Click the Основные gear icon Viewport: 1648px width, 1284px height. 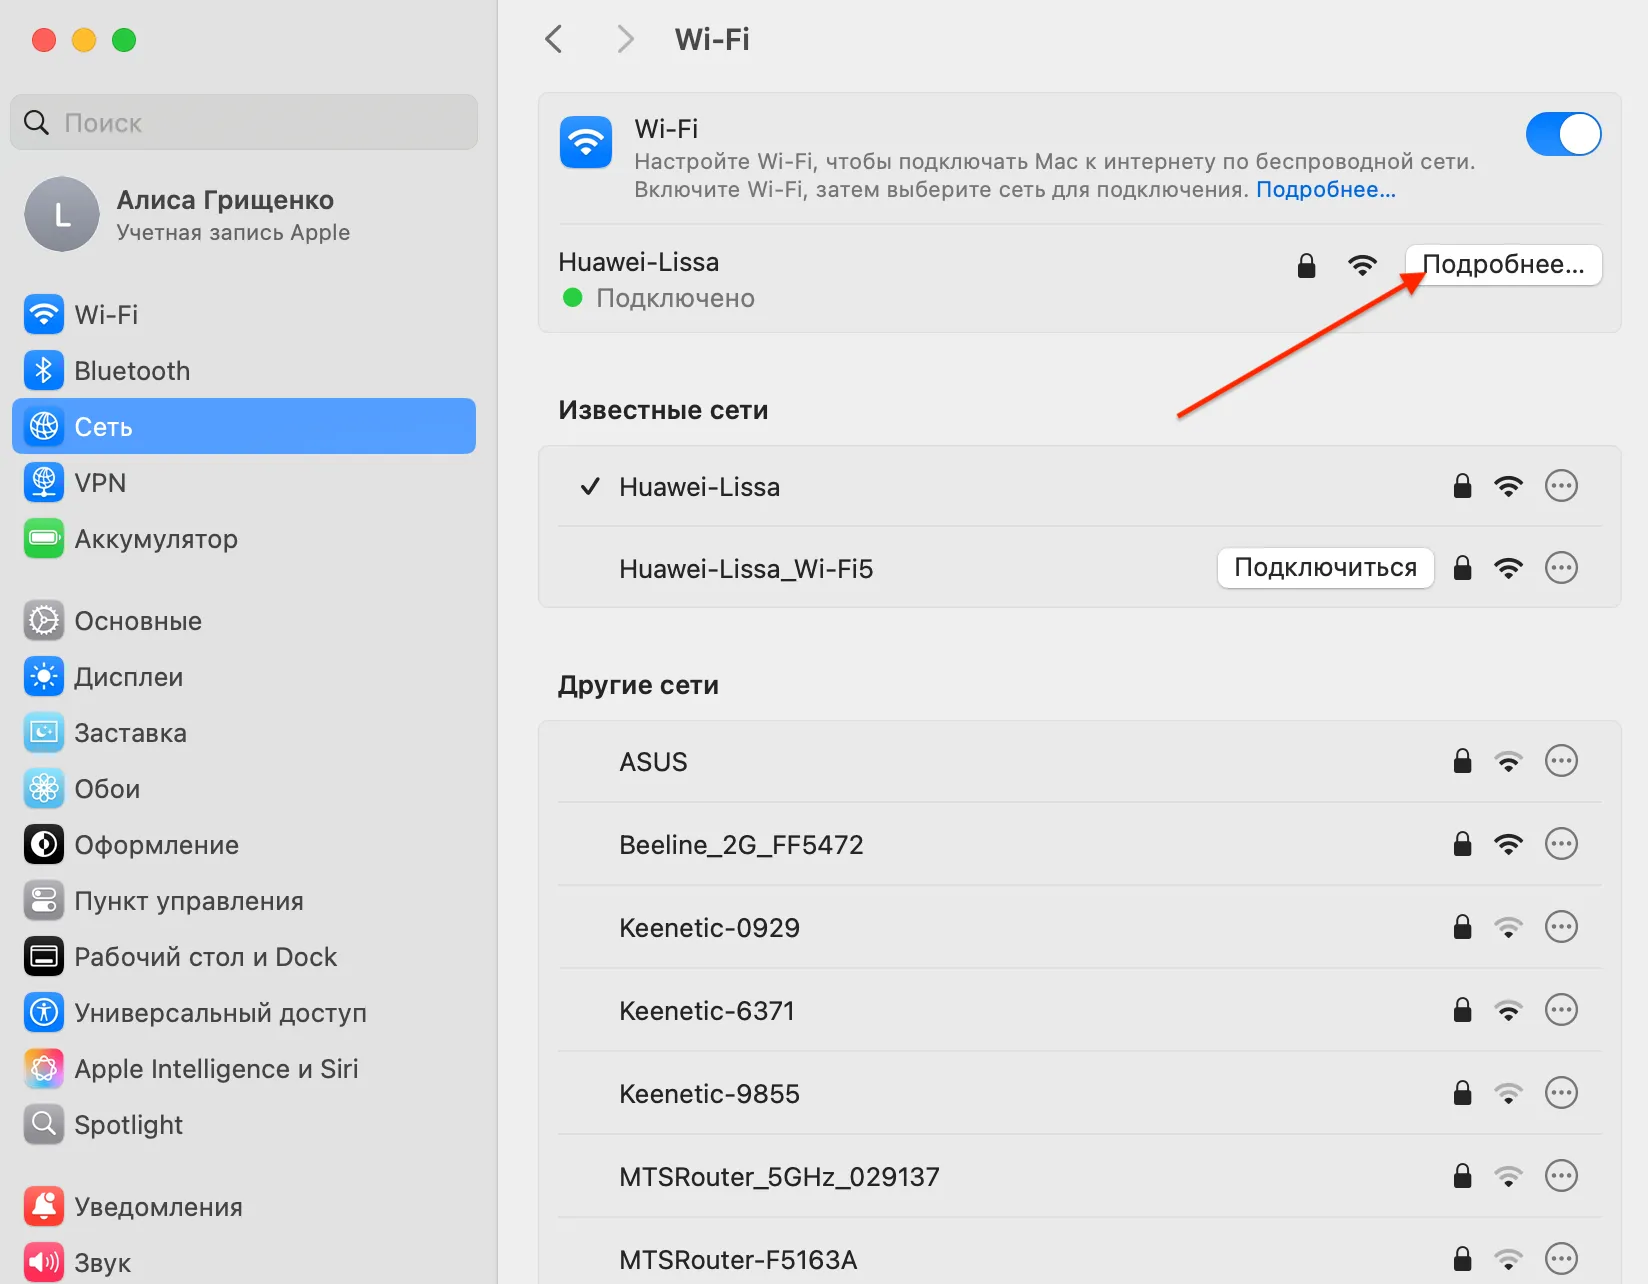click(x=44, y=621)
